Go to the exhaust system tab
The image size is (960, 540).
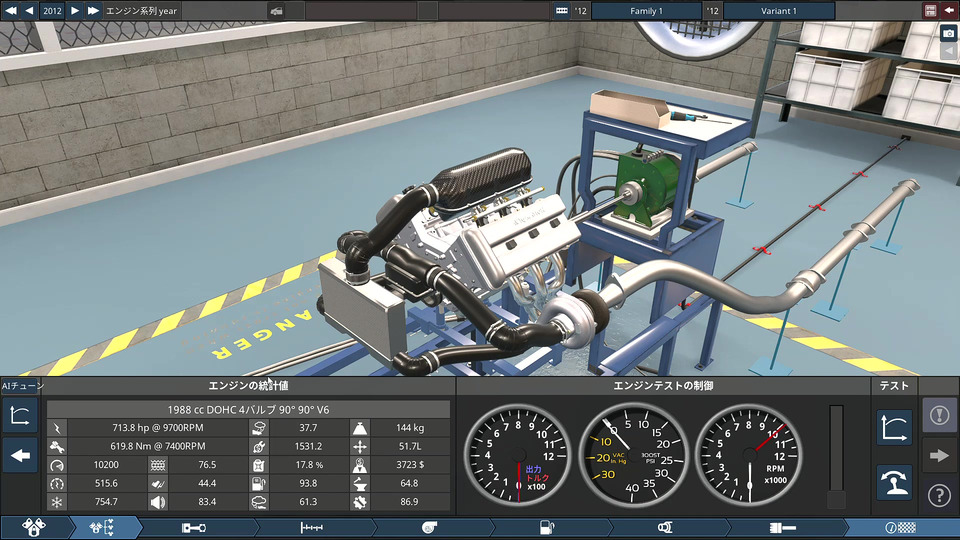[664, 527]
